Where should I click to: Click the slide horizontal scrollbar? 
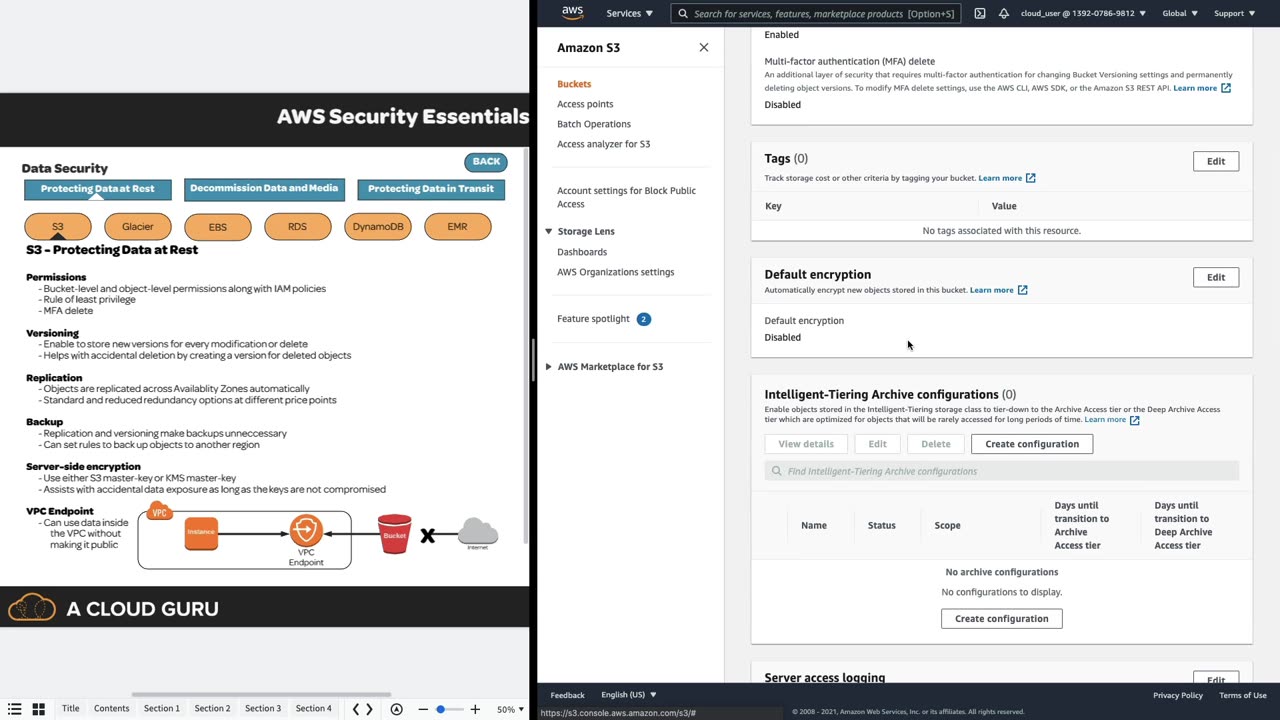pyautogui.click(x=261, y=695)
